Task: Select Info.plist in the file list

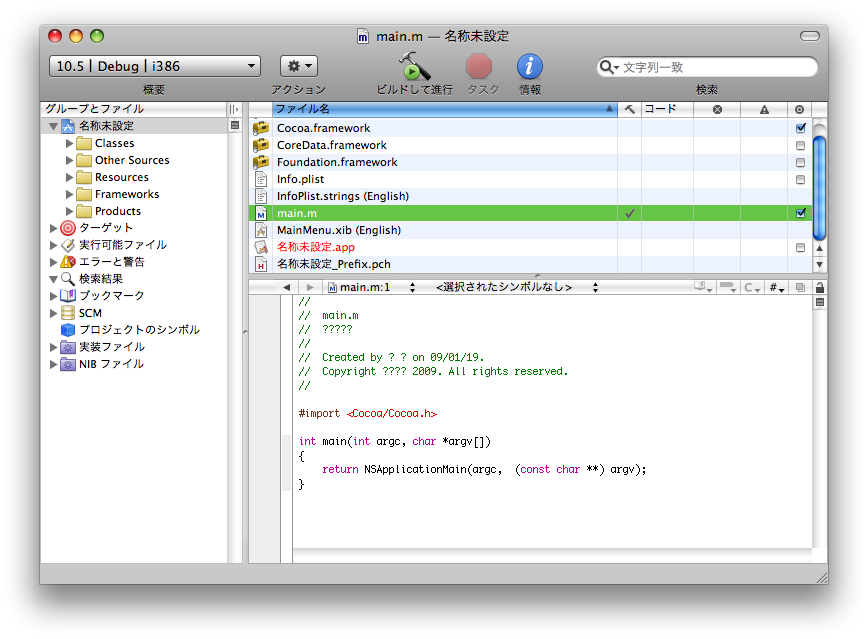Action: [300, 179]
